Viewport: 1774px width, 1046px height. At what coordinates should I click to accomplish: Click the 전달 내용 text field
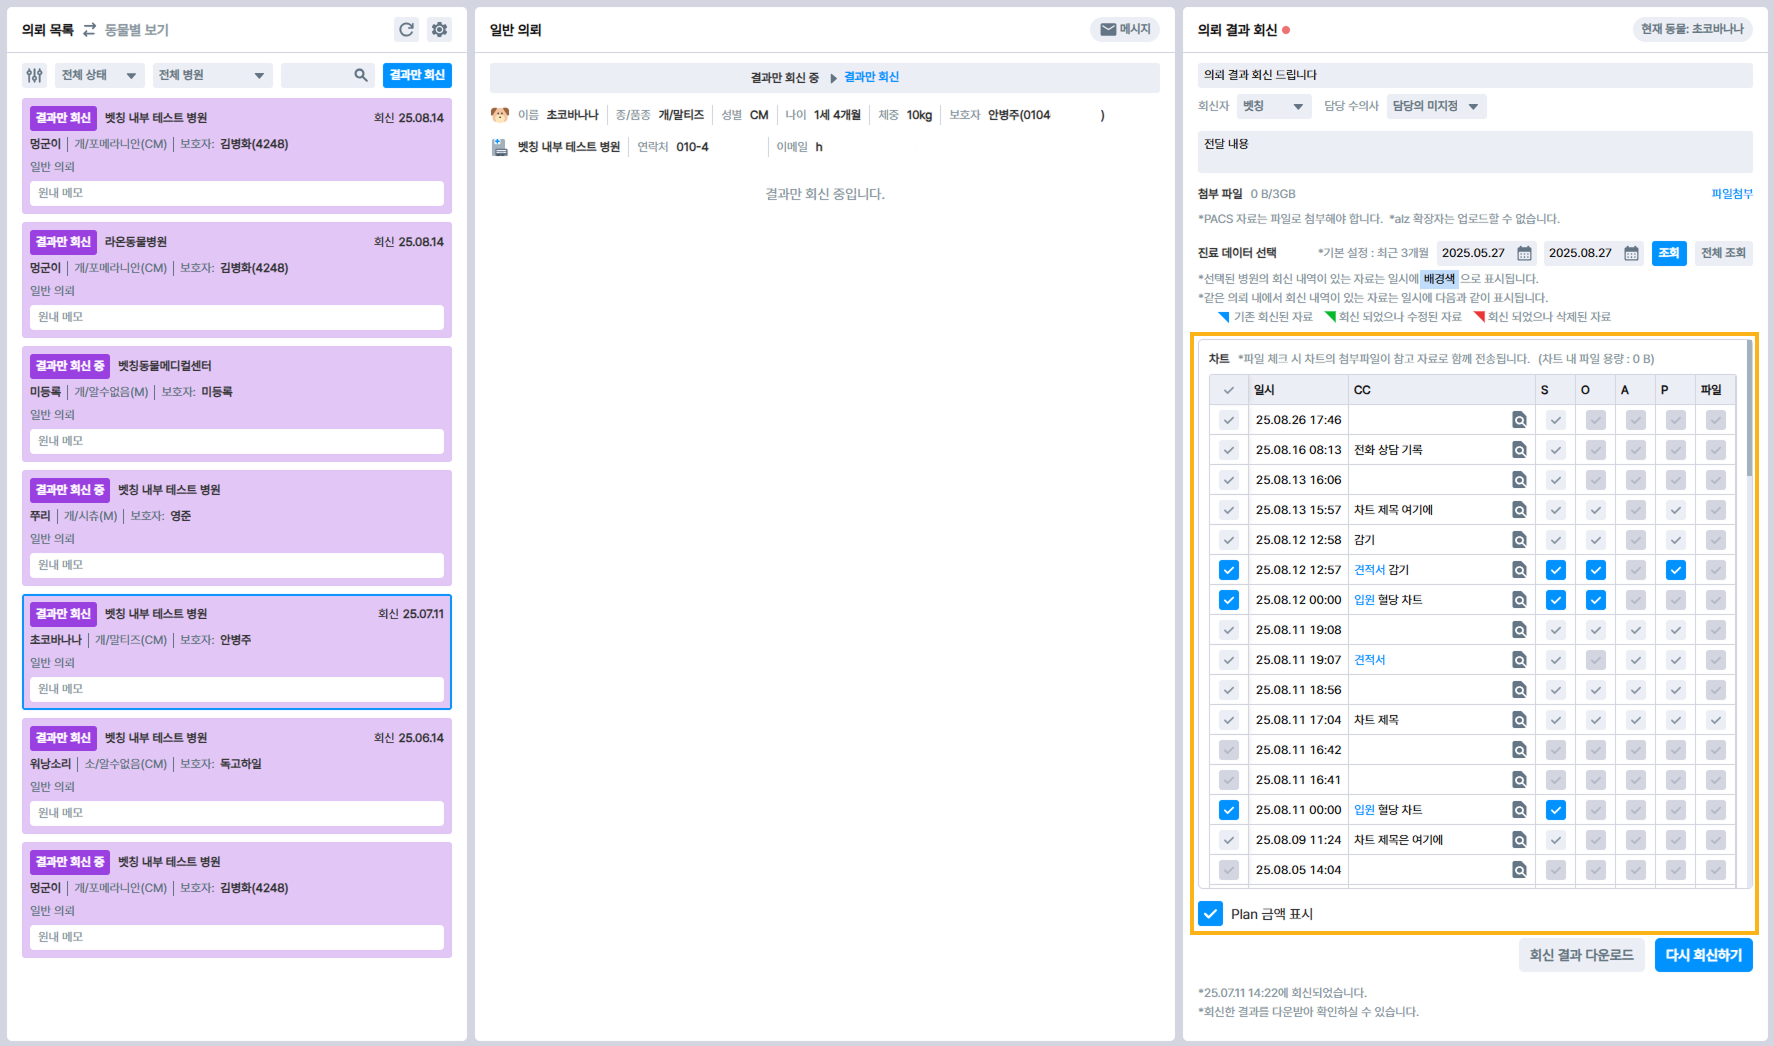coord(1474,152)
